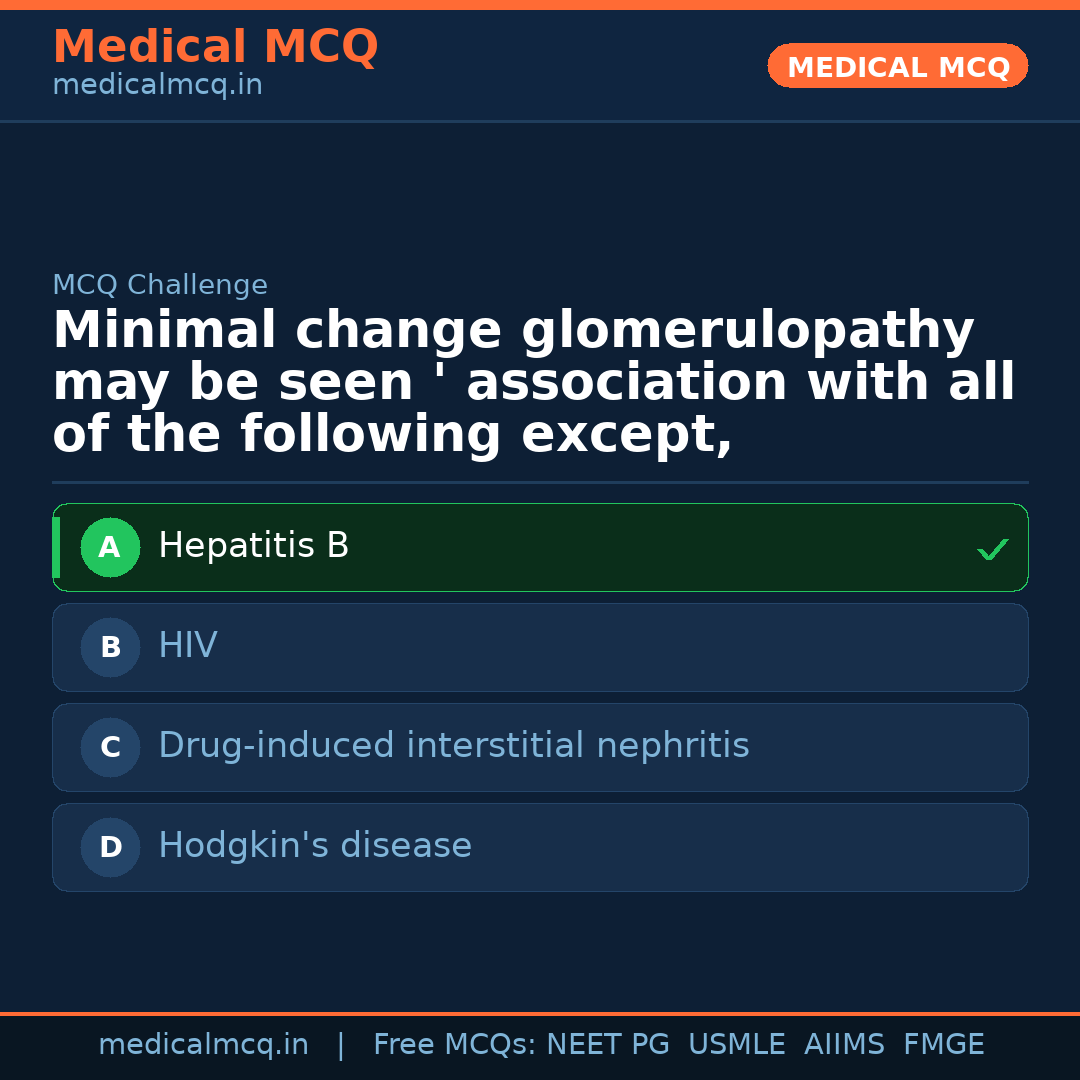1080x1080 pixels.
Task: Click the letter B circle icon
Action: [x=110, y=648]
